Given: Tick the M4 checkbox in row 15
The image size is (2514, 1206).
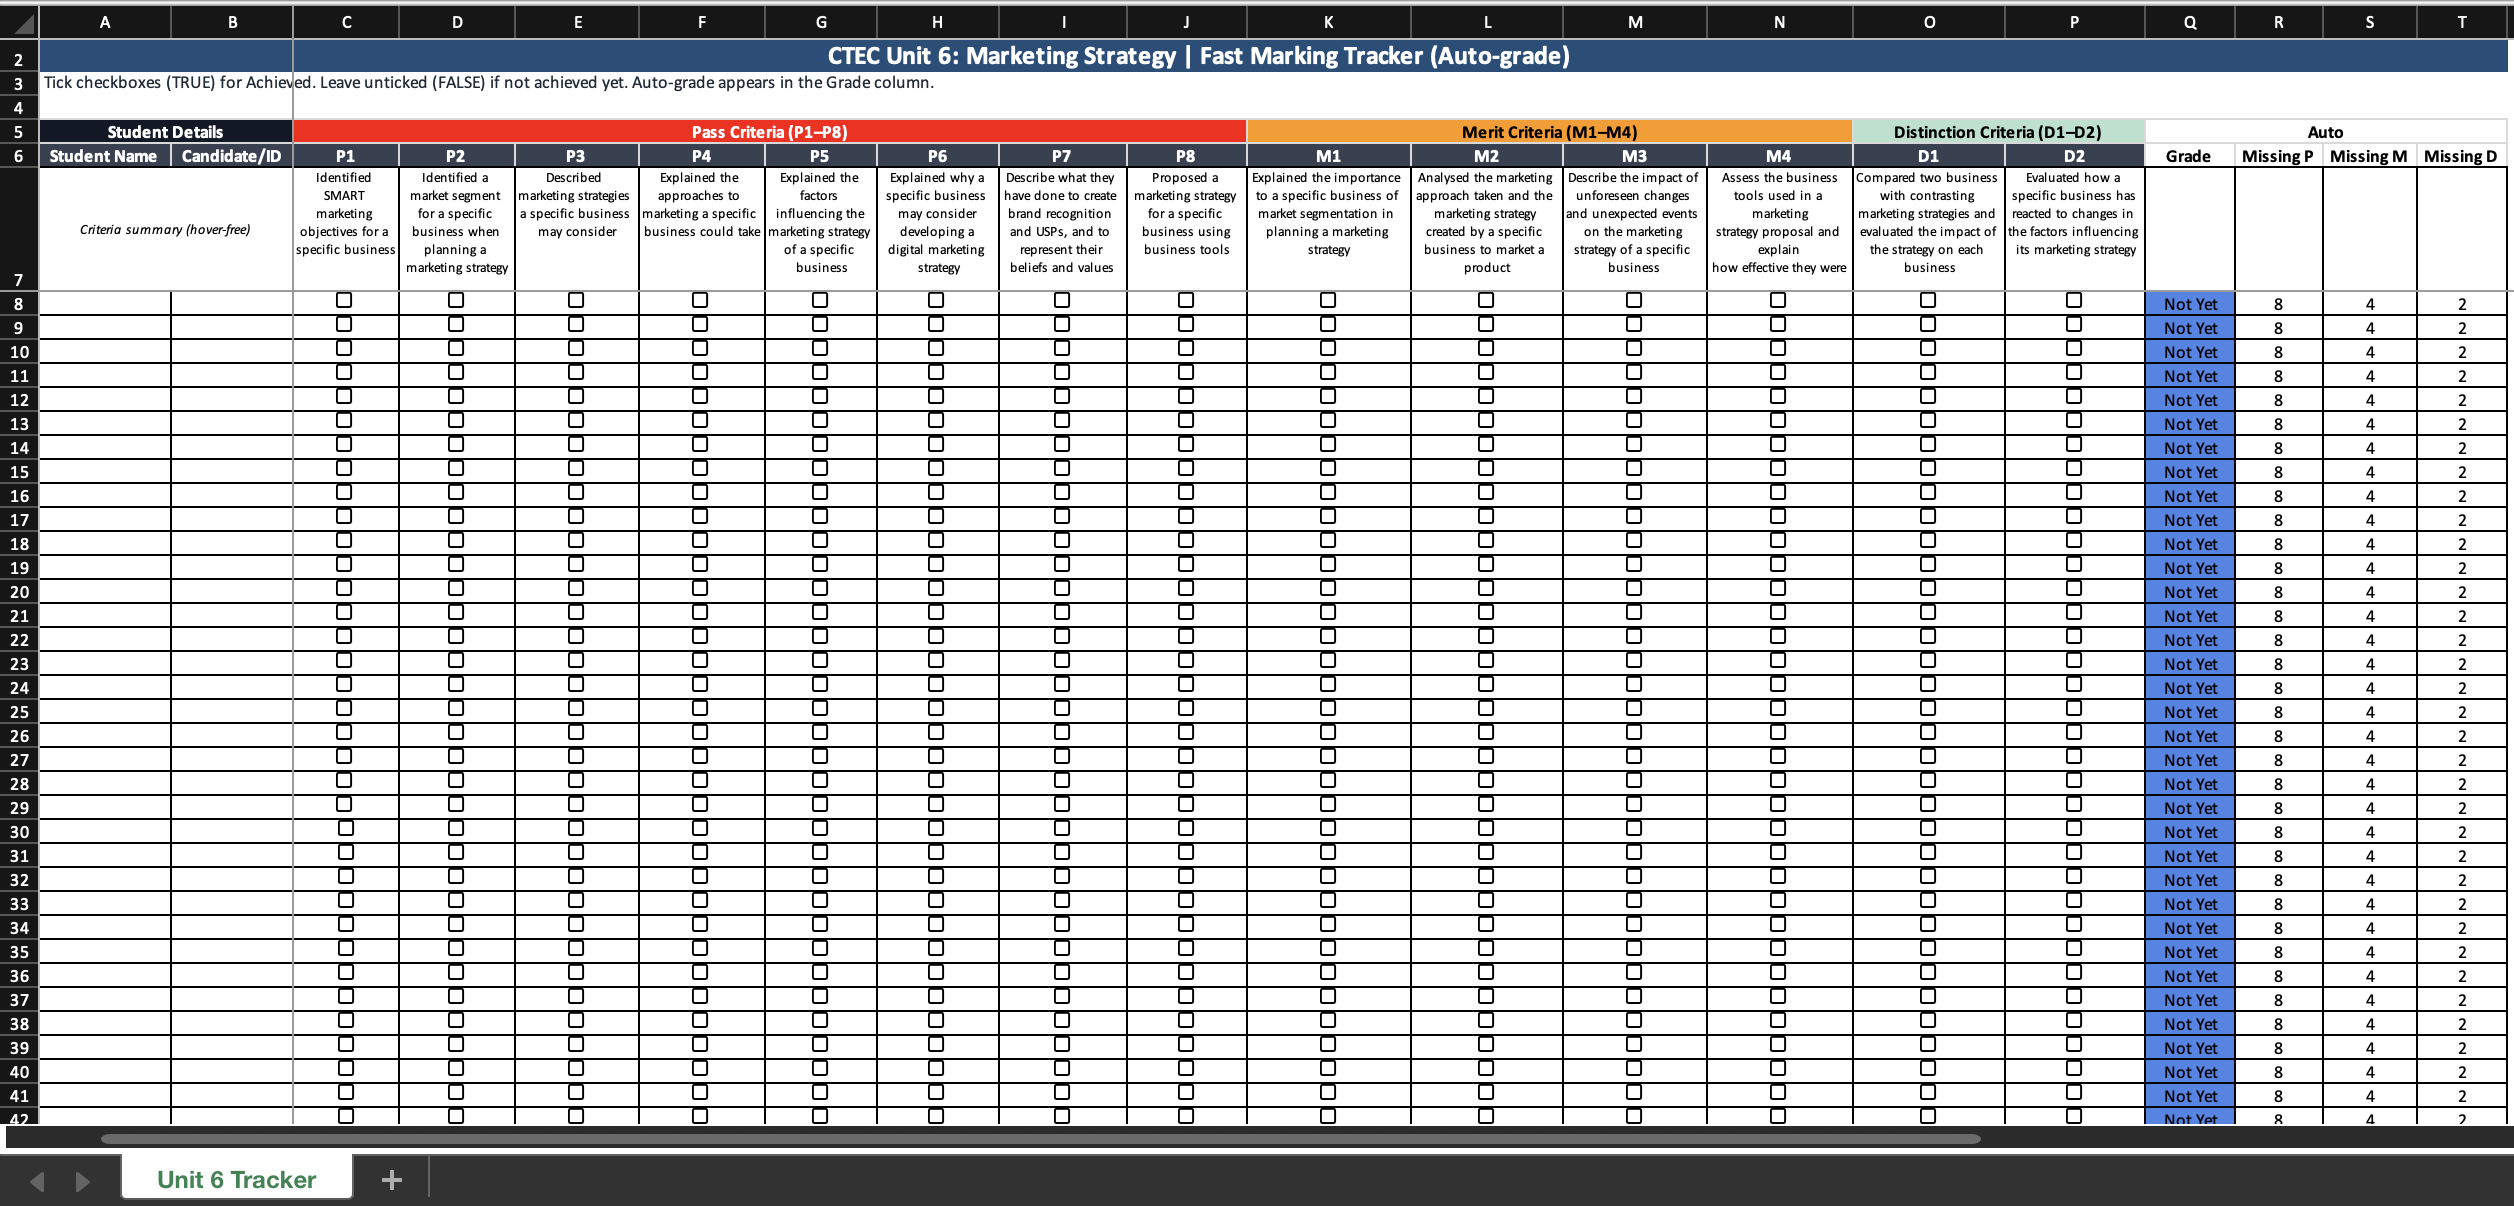Looking at the screenshot, I should (1778, 468).
